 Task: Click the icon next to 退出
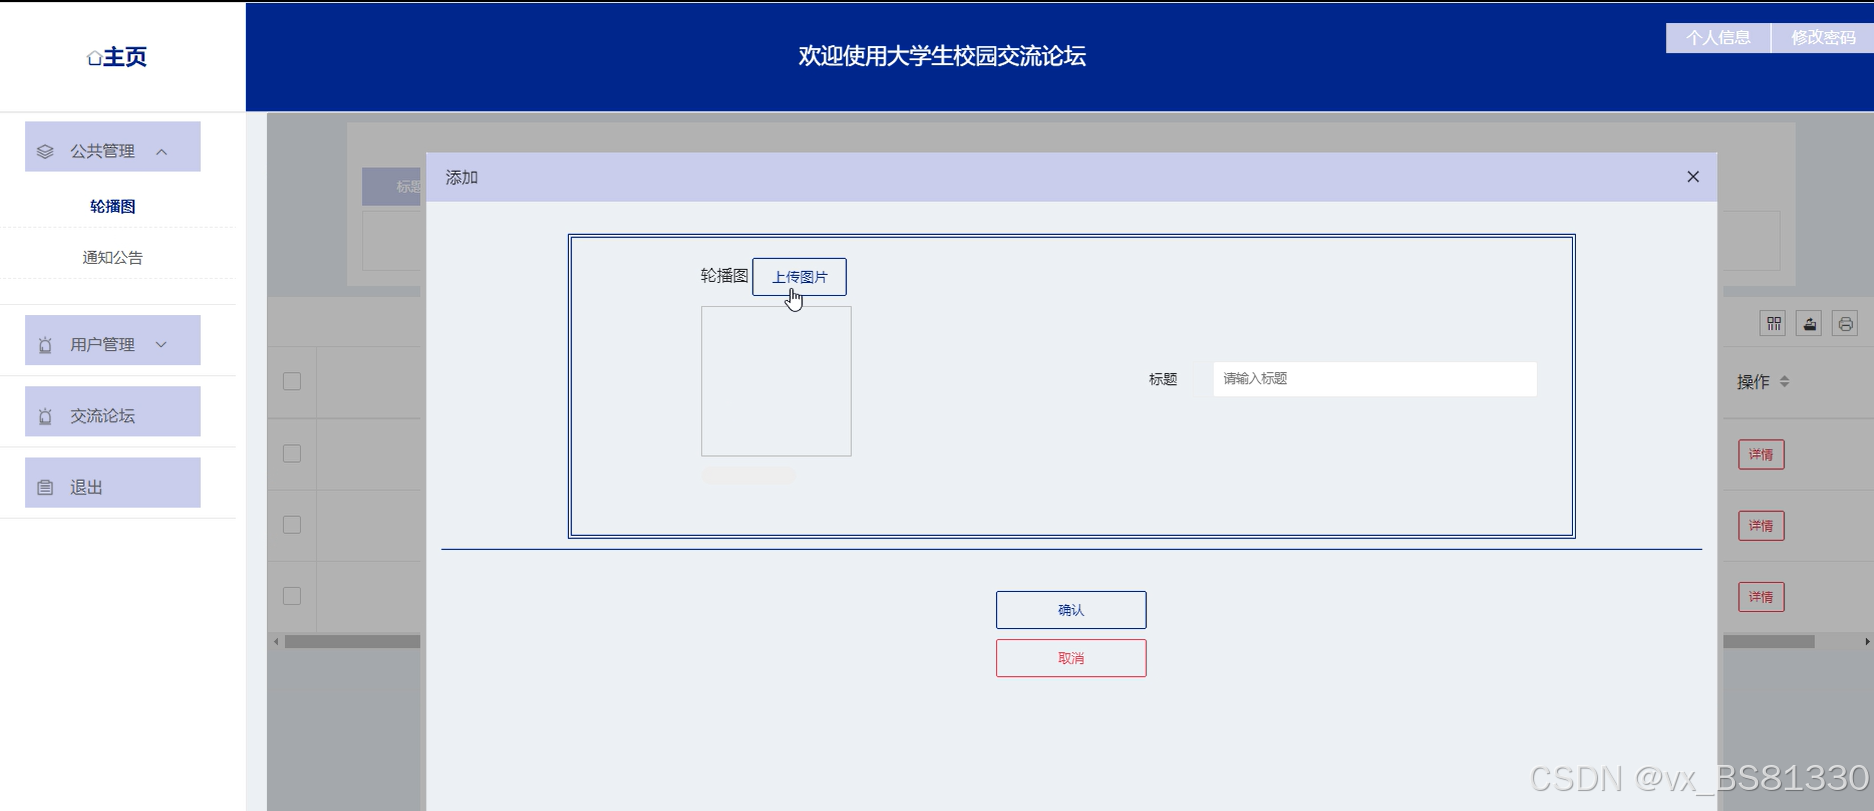(x=45, y=487)
